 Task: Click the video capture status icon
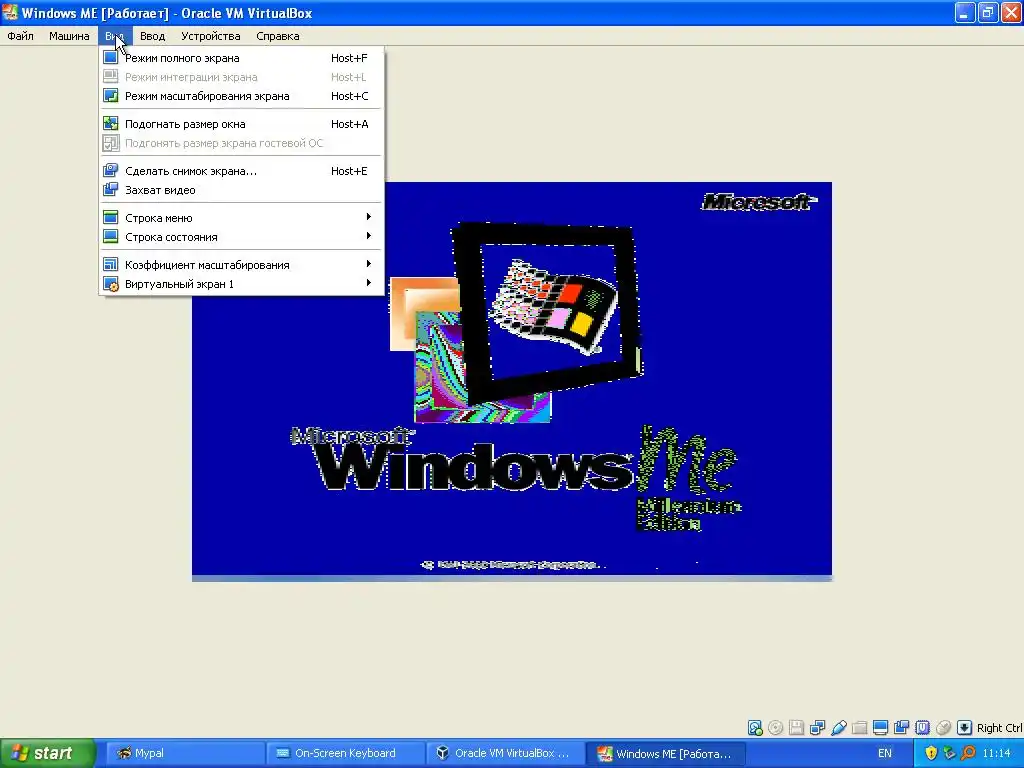(902, 728)
